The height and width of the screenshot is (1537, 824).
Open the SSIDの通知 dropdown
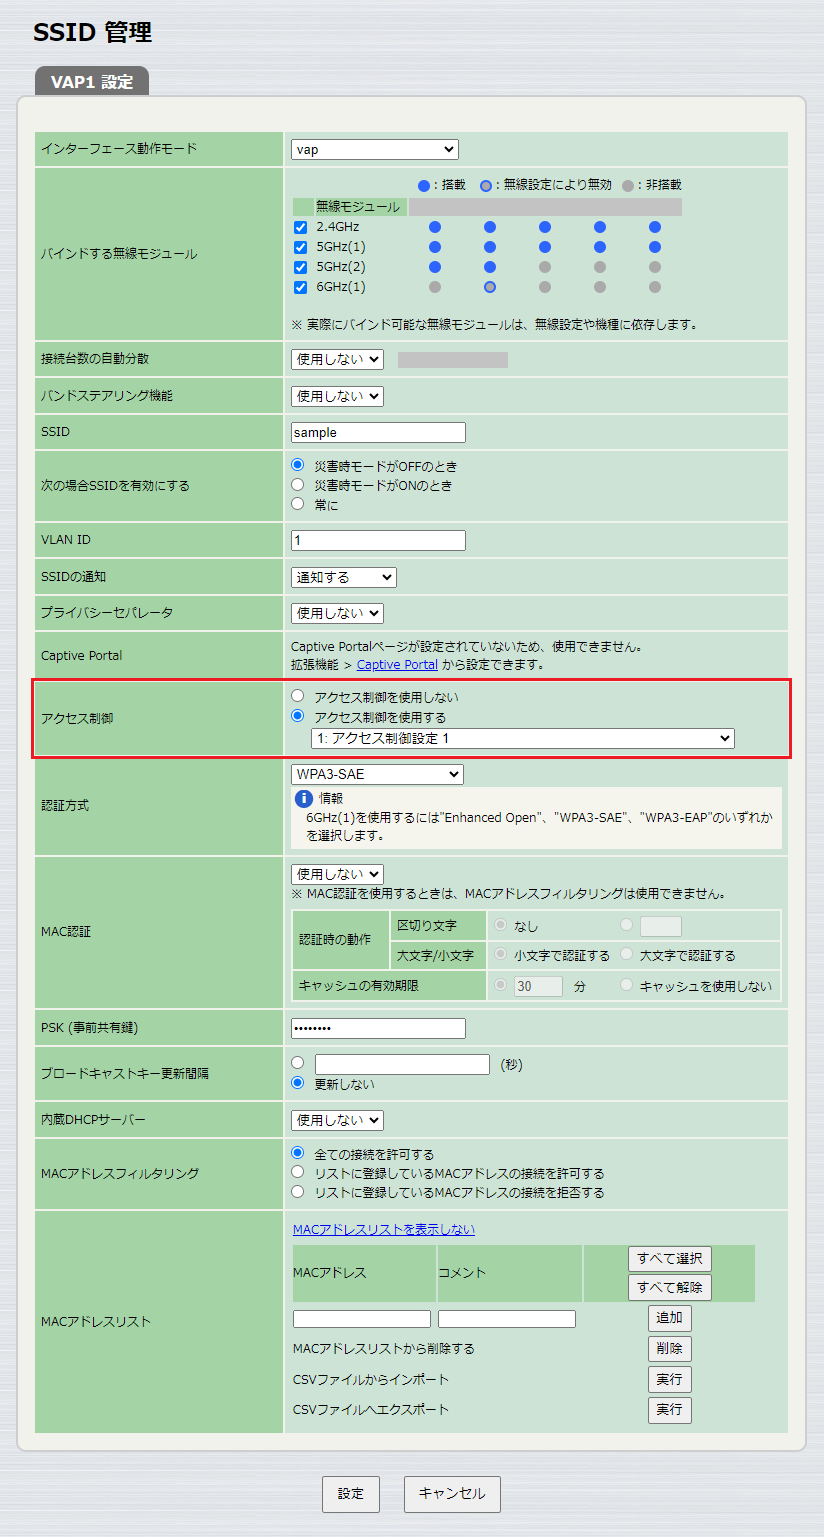point(340,577)
